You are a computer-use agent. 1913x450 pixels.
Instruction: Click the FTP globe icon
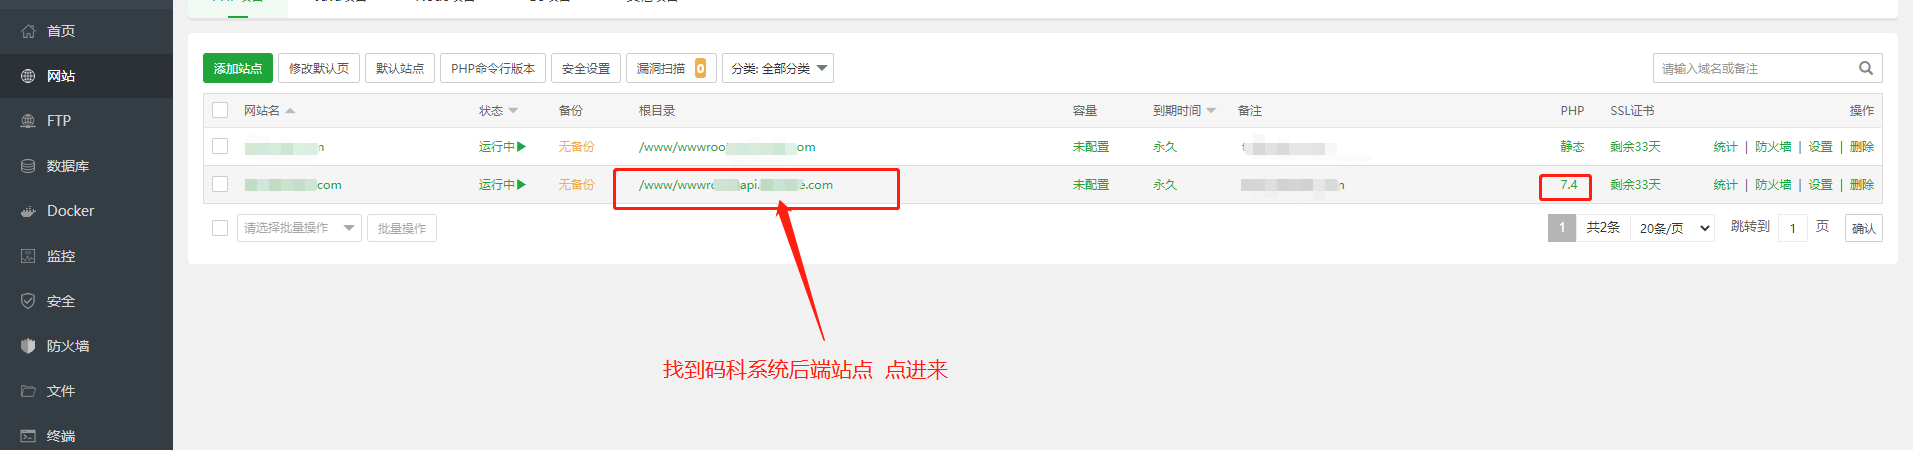click(x=28, y=121)
